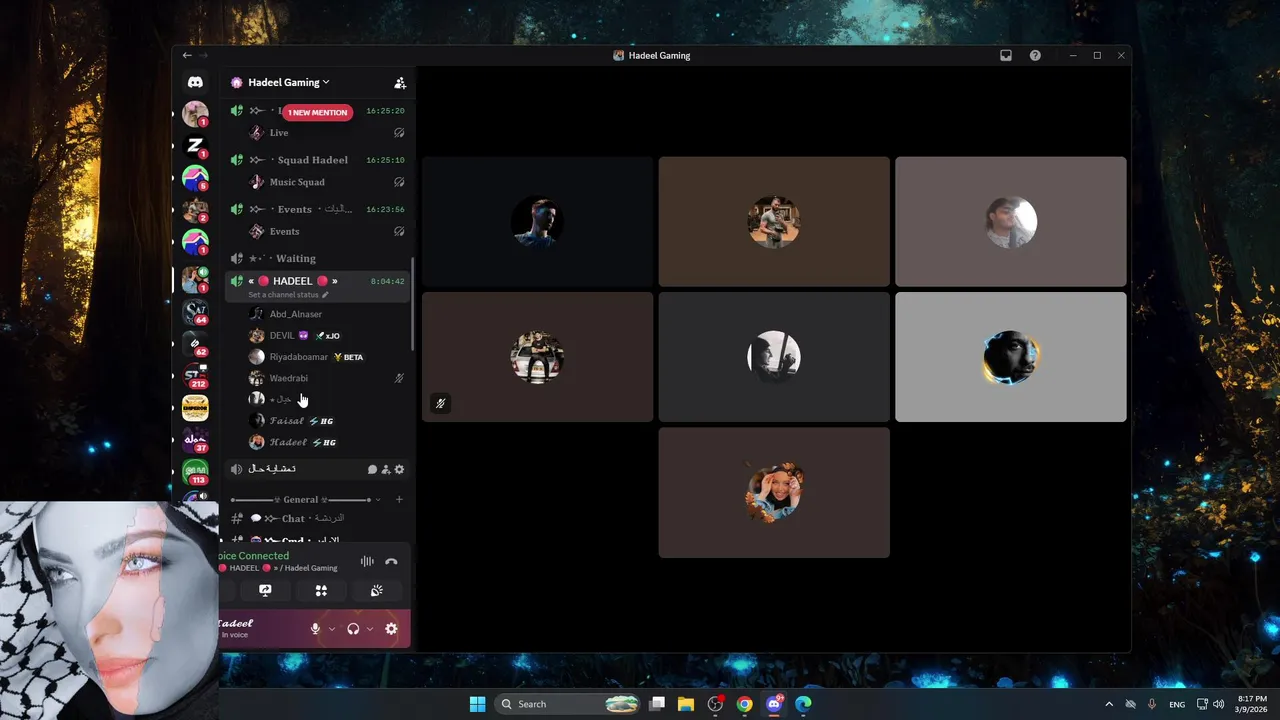Open the green server with 113 badge
Image resolution: width=1280 pixels, height=720 pixels.
point(195,473)
